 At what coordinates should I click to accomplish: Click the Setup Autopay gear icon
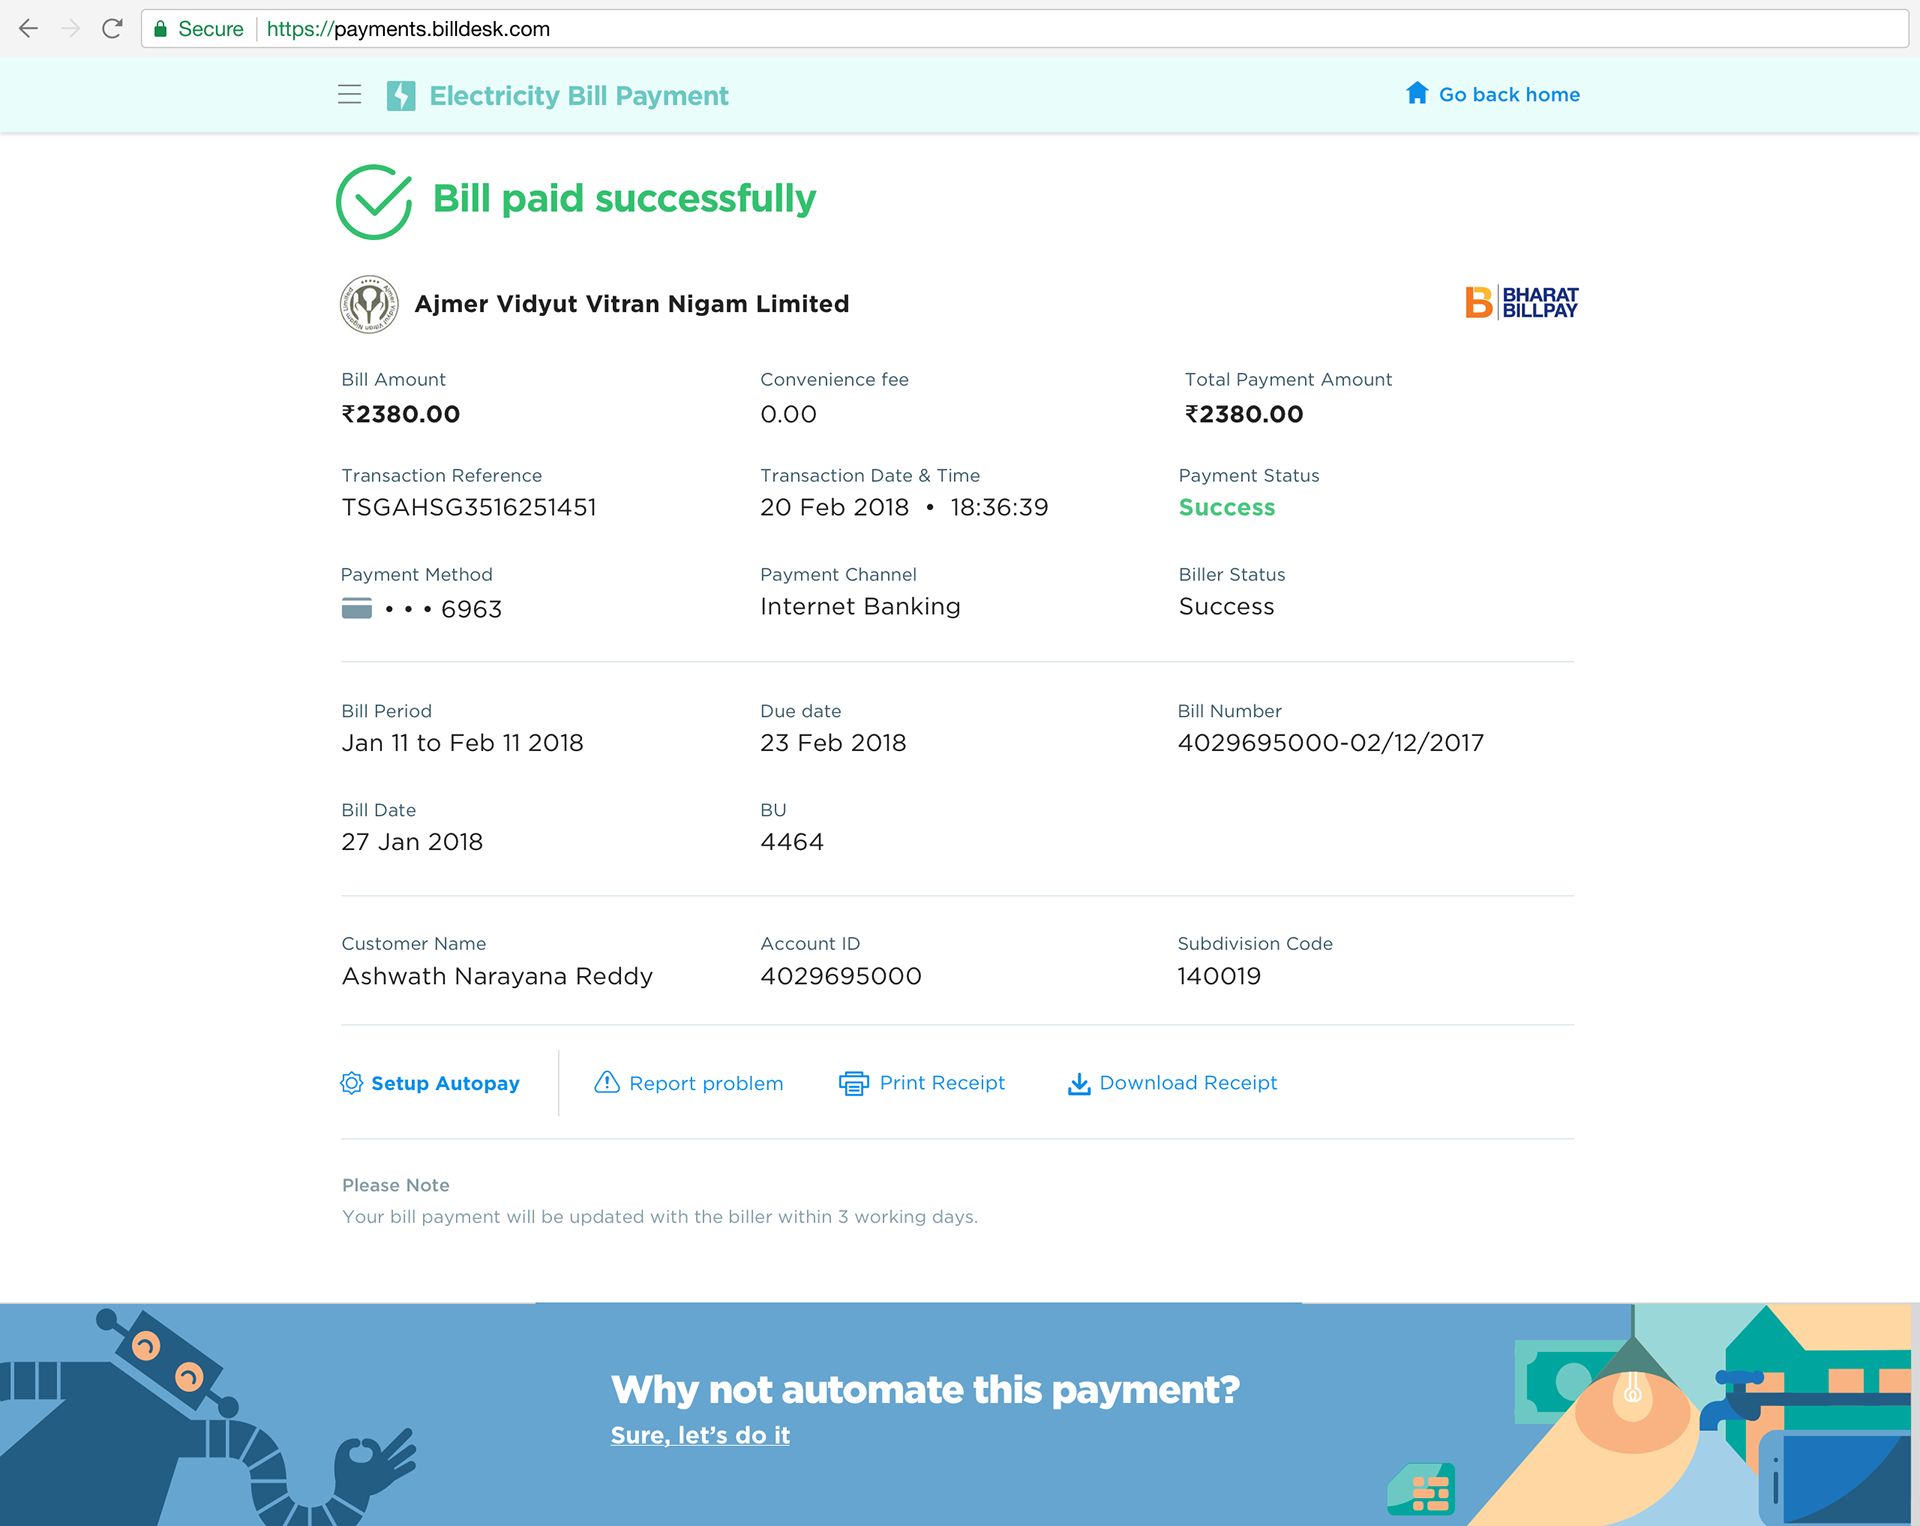(x=351, y=1083)
